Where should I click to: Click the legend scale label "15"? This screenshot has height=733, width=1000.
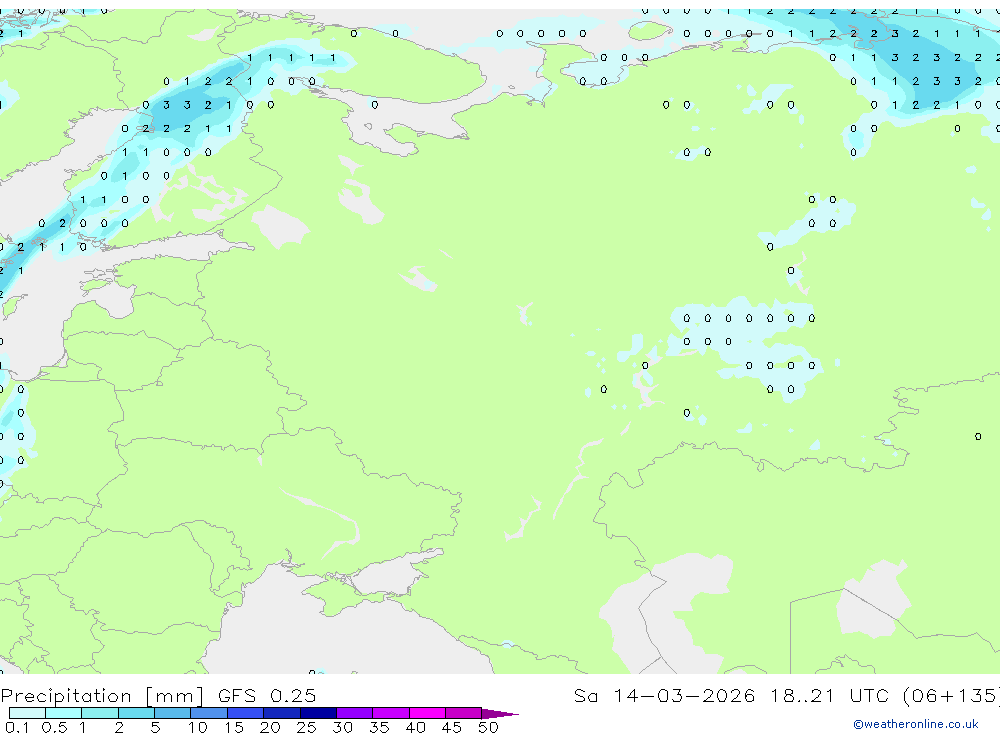coord(234,727)
